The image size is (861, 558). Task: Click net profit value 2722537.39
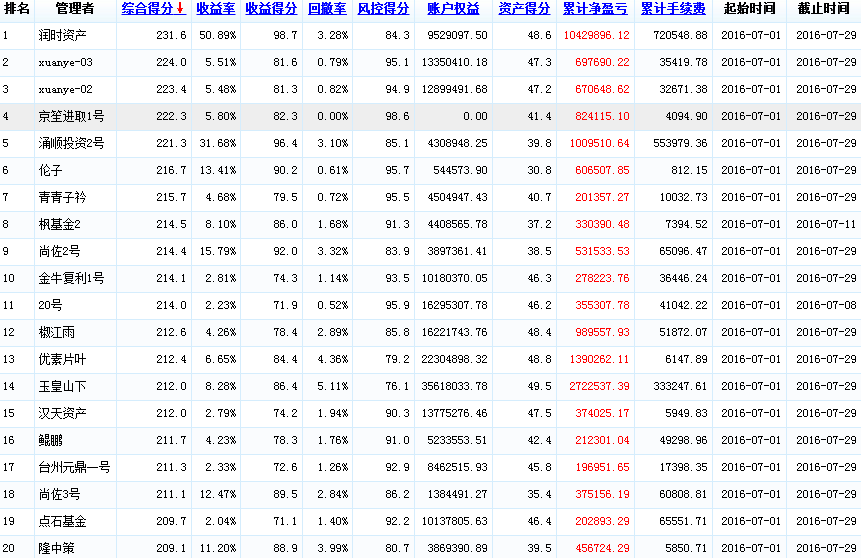(x=599, y=386)
